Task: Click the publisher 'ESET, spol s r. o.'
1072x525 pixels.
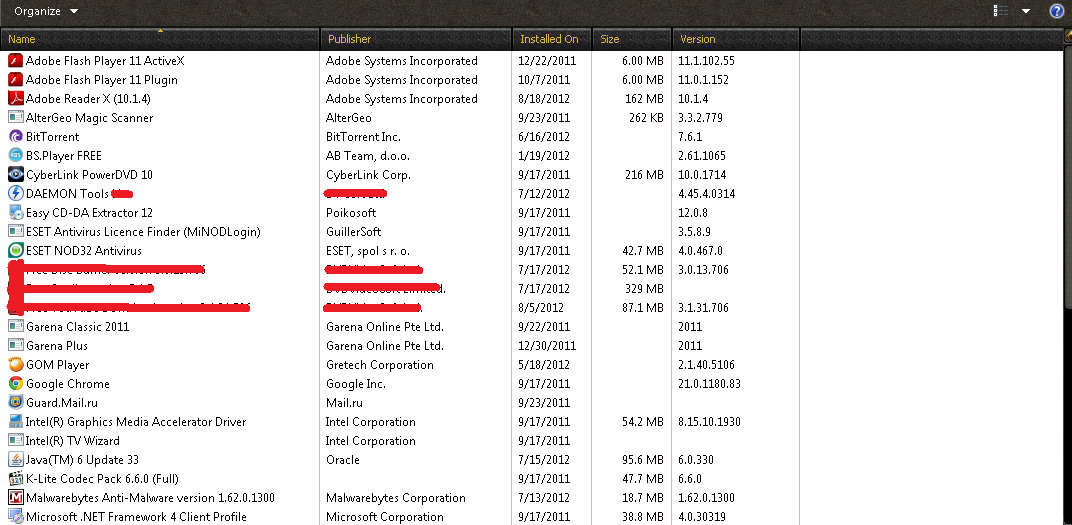Action: [x=368, y=251]
